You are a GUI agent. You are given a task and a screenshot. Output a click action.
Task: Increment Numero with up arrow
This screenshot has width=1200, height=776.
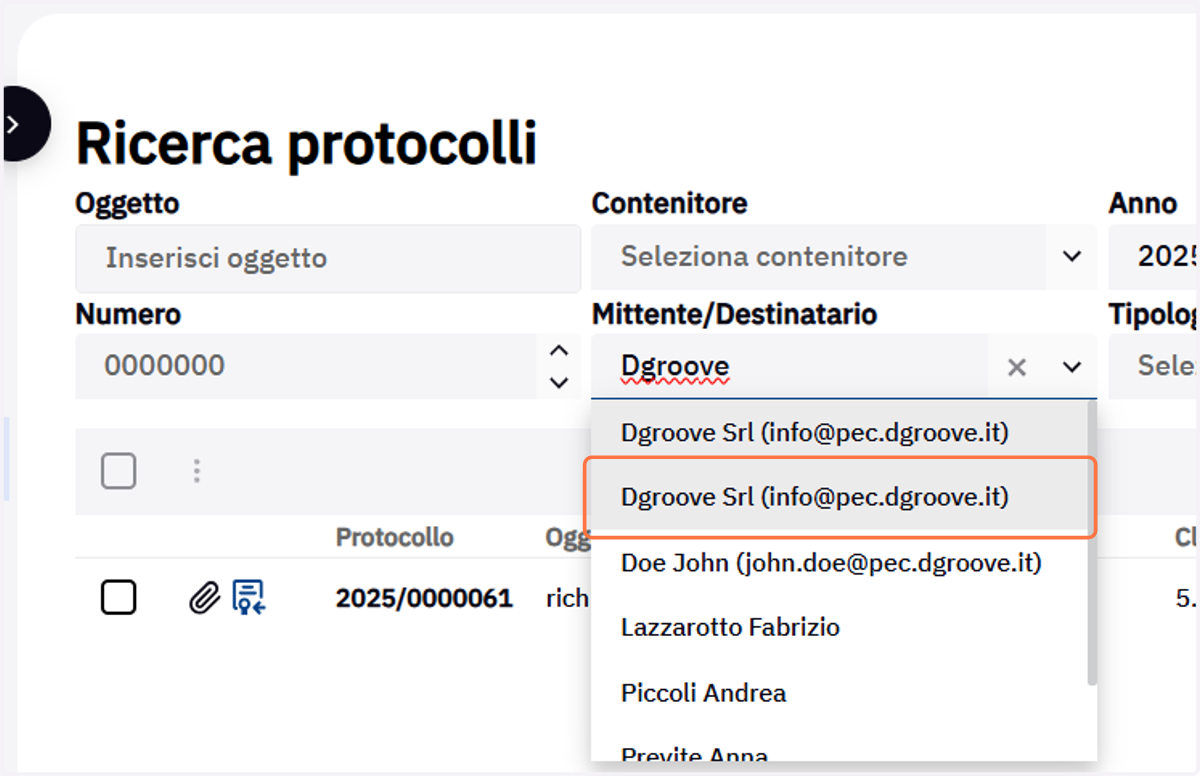click(x=560, y=351)
